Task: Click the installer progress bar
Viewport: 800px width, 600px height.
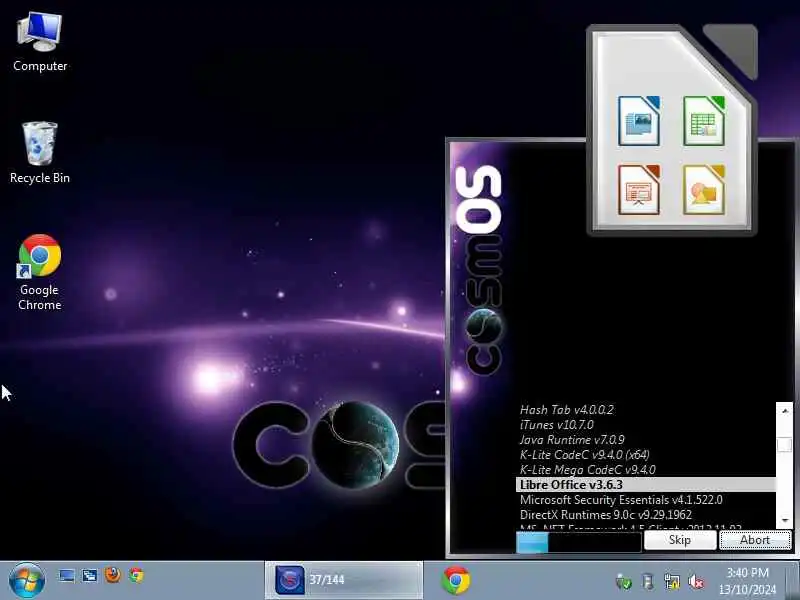Action: [x=579, y=542]
